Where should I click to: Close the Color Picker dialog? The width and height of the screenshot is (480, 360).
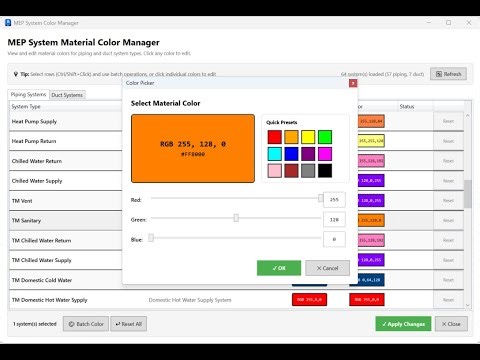pyautogui.click(x=353, y=83)
